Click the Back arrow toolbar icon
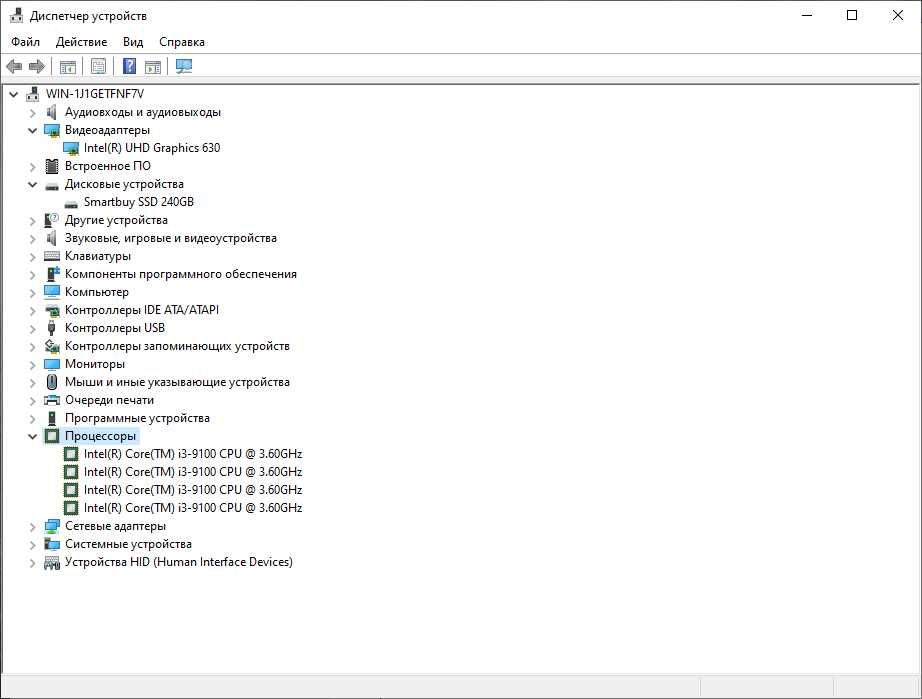The image size is (922, 699). pyautogui.click(x=14, y=66)
